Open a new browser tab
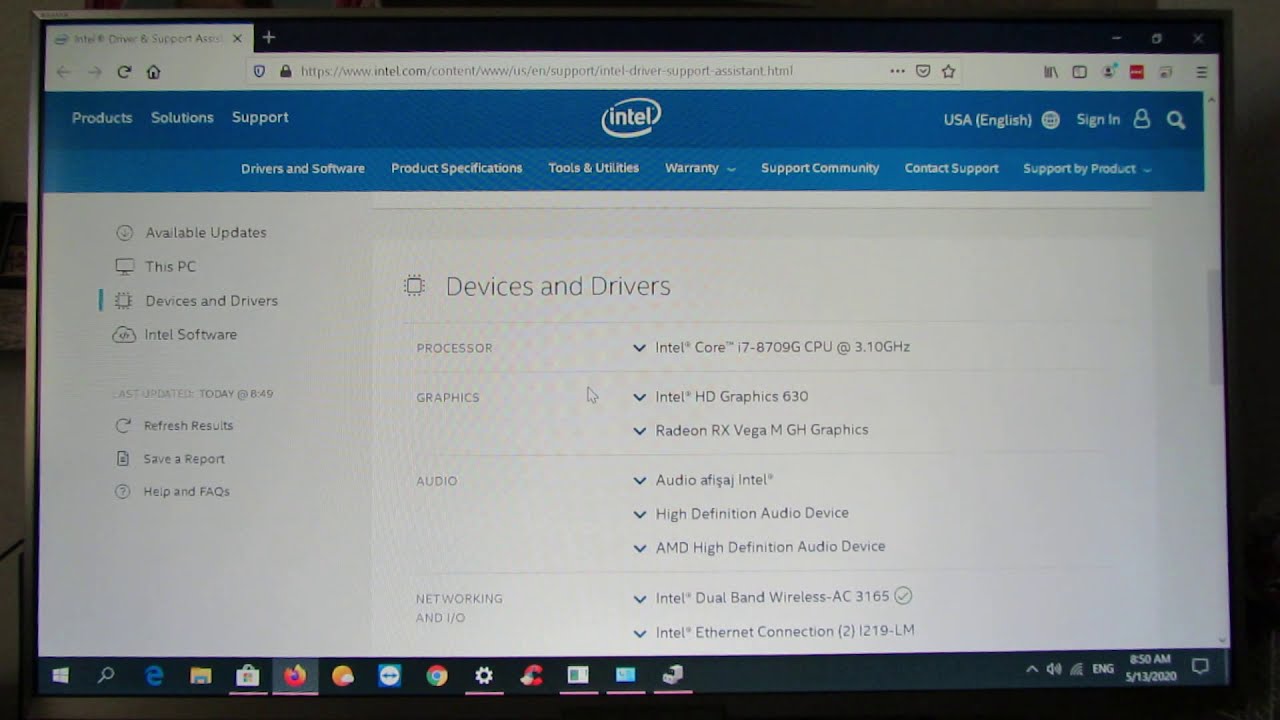1280x720 pixels. 268,38
